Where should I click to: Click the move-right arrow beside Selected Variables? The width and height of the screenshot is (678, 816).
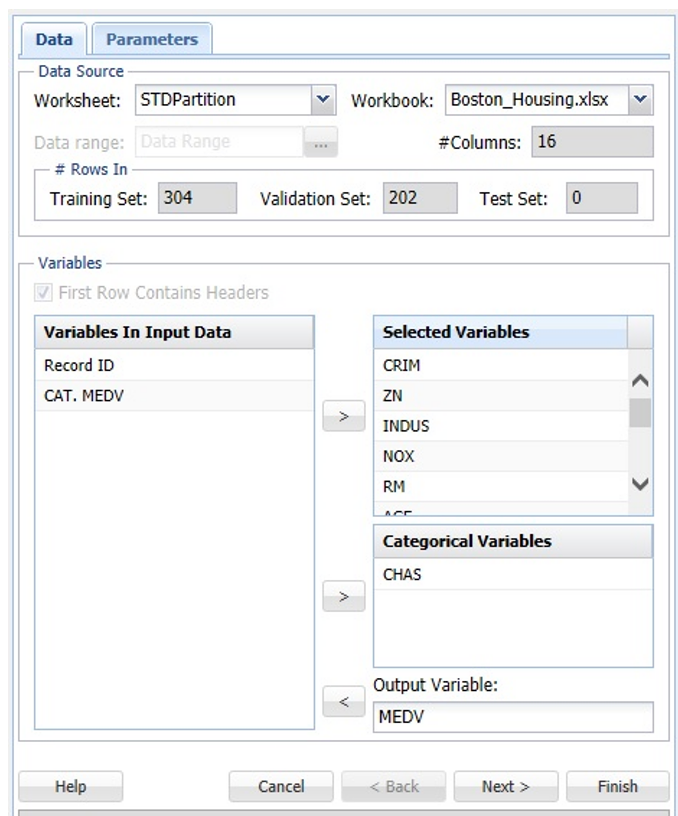(343, 417)
